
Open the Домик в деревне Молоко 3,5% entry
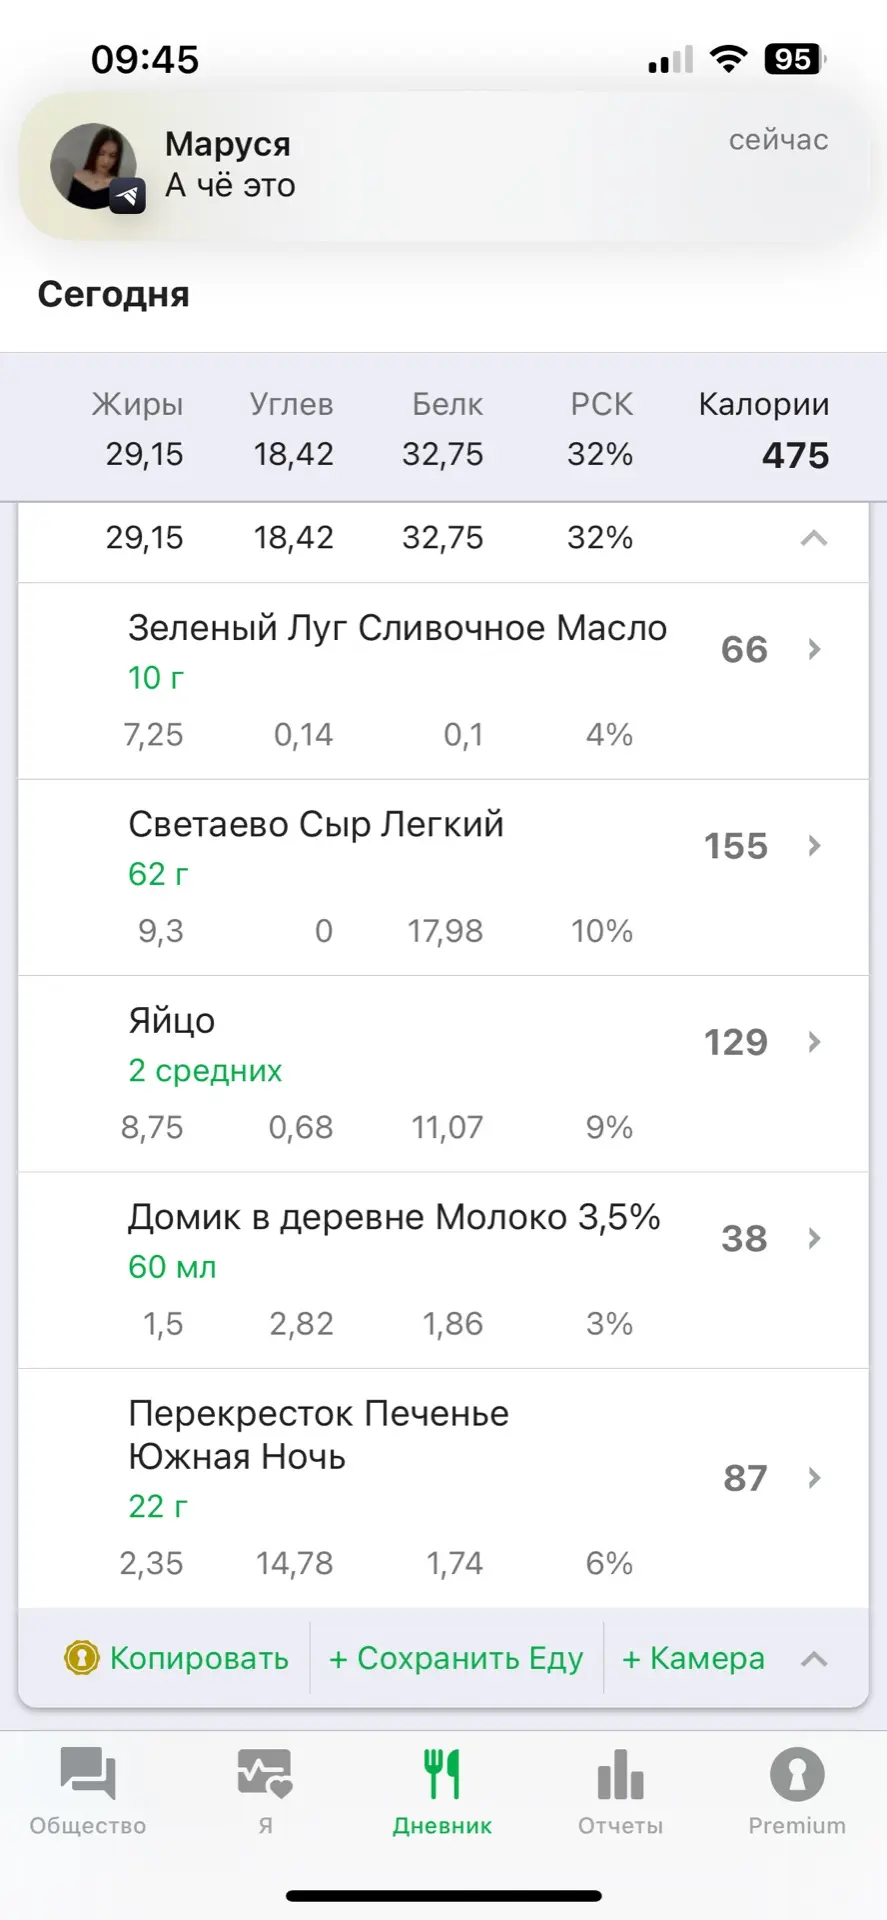pyautogui.click(x=394, y=1218)
